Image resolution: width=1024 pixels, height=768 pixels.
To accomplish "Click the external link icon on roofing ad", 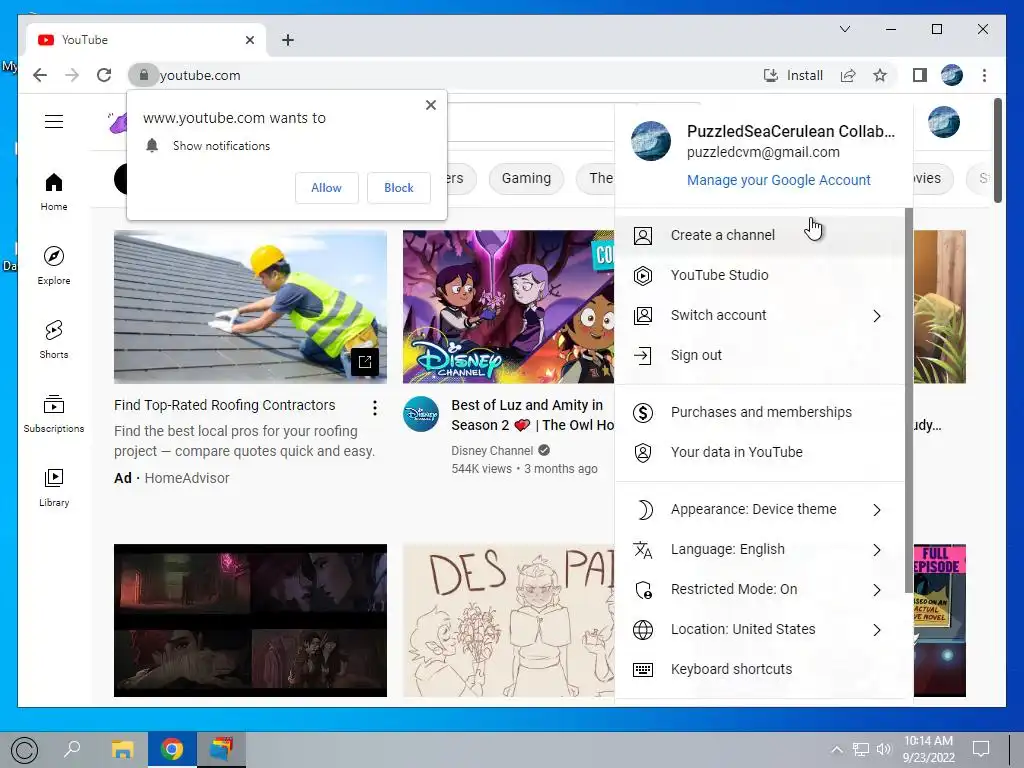I will (x=364, y=362).
